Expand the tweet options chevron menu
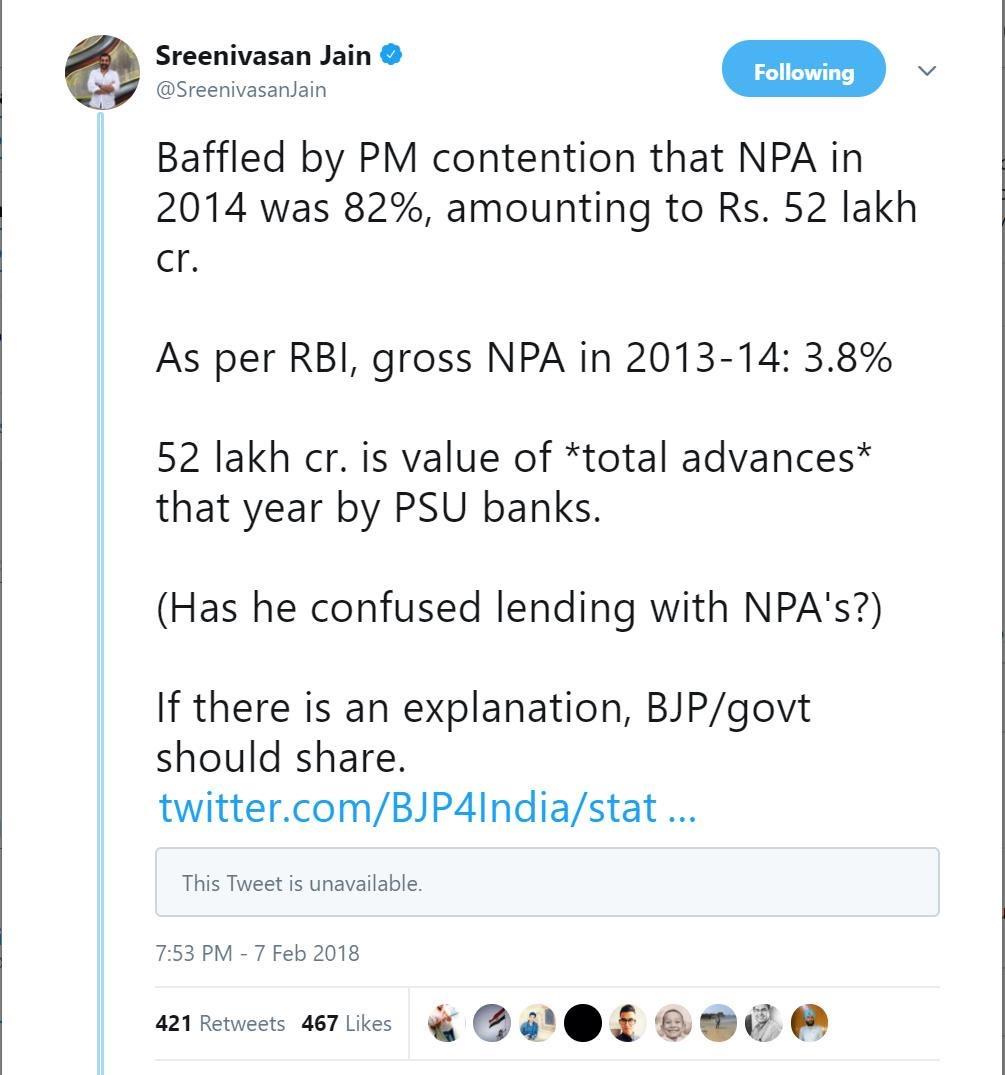Viewport: 1005px width, 1075px height. coord(927,71)
